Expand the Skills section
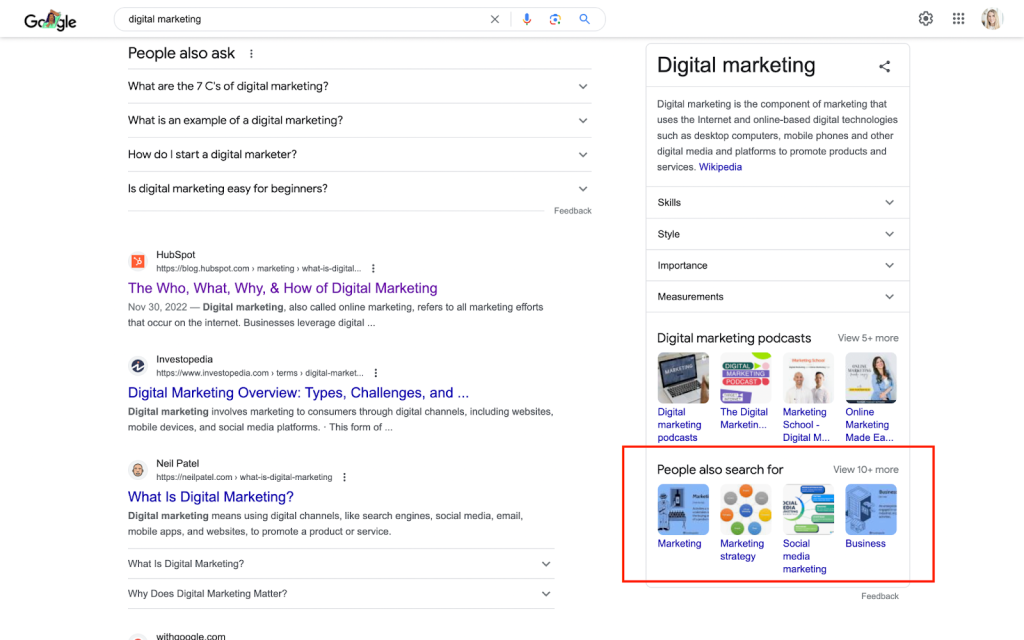This screenshot has width=1024, height=640. coord(777,202)
